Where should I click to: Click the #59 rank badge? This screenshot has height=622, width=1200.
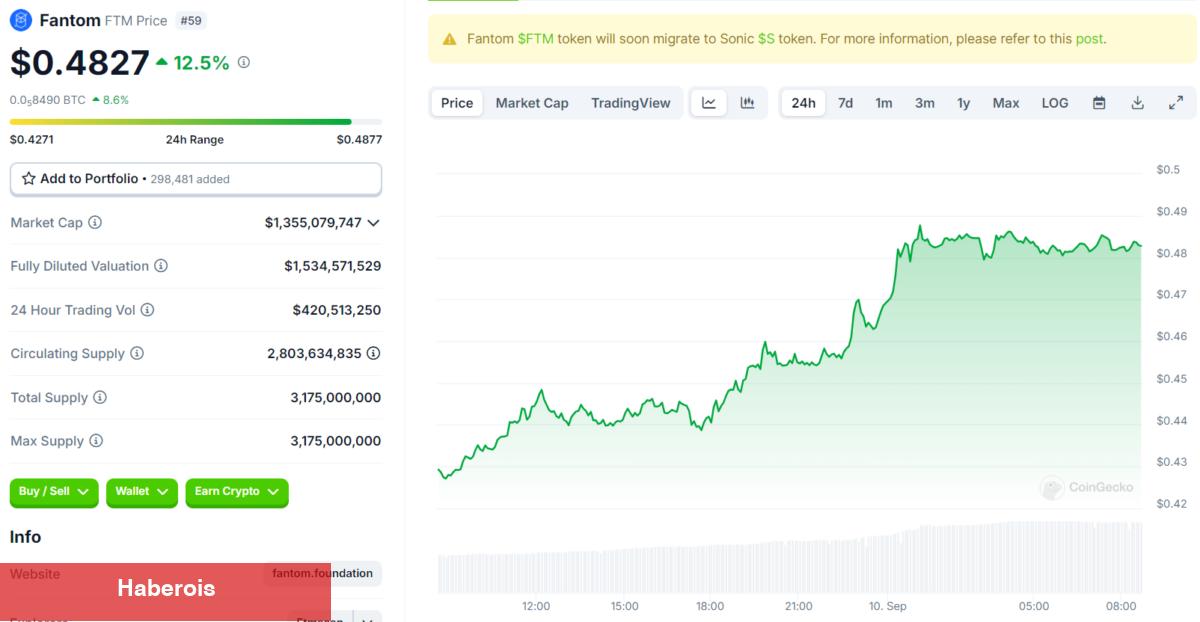[191, 20]
